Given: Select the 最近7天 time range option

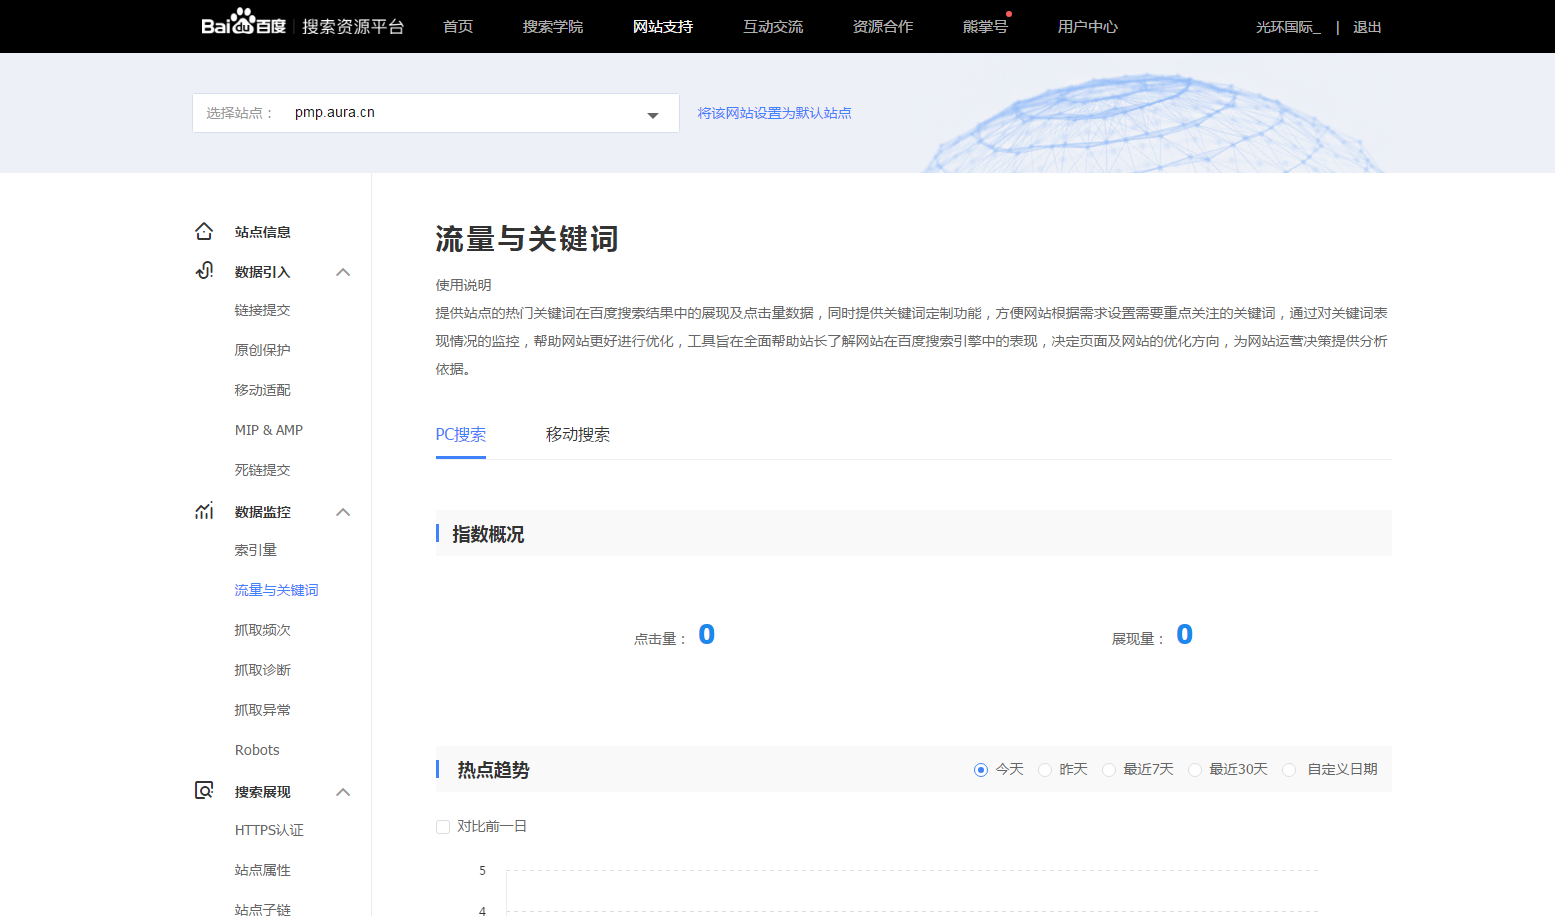Looking at the screenshot, I should (1109, 770).
